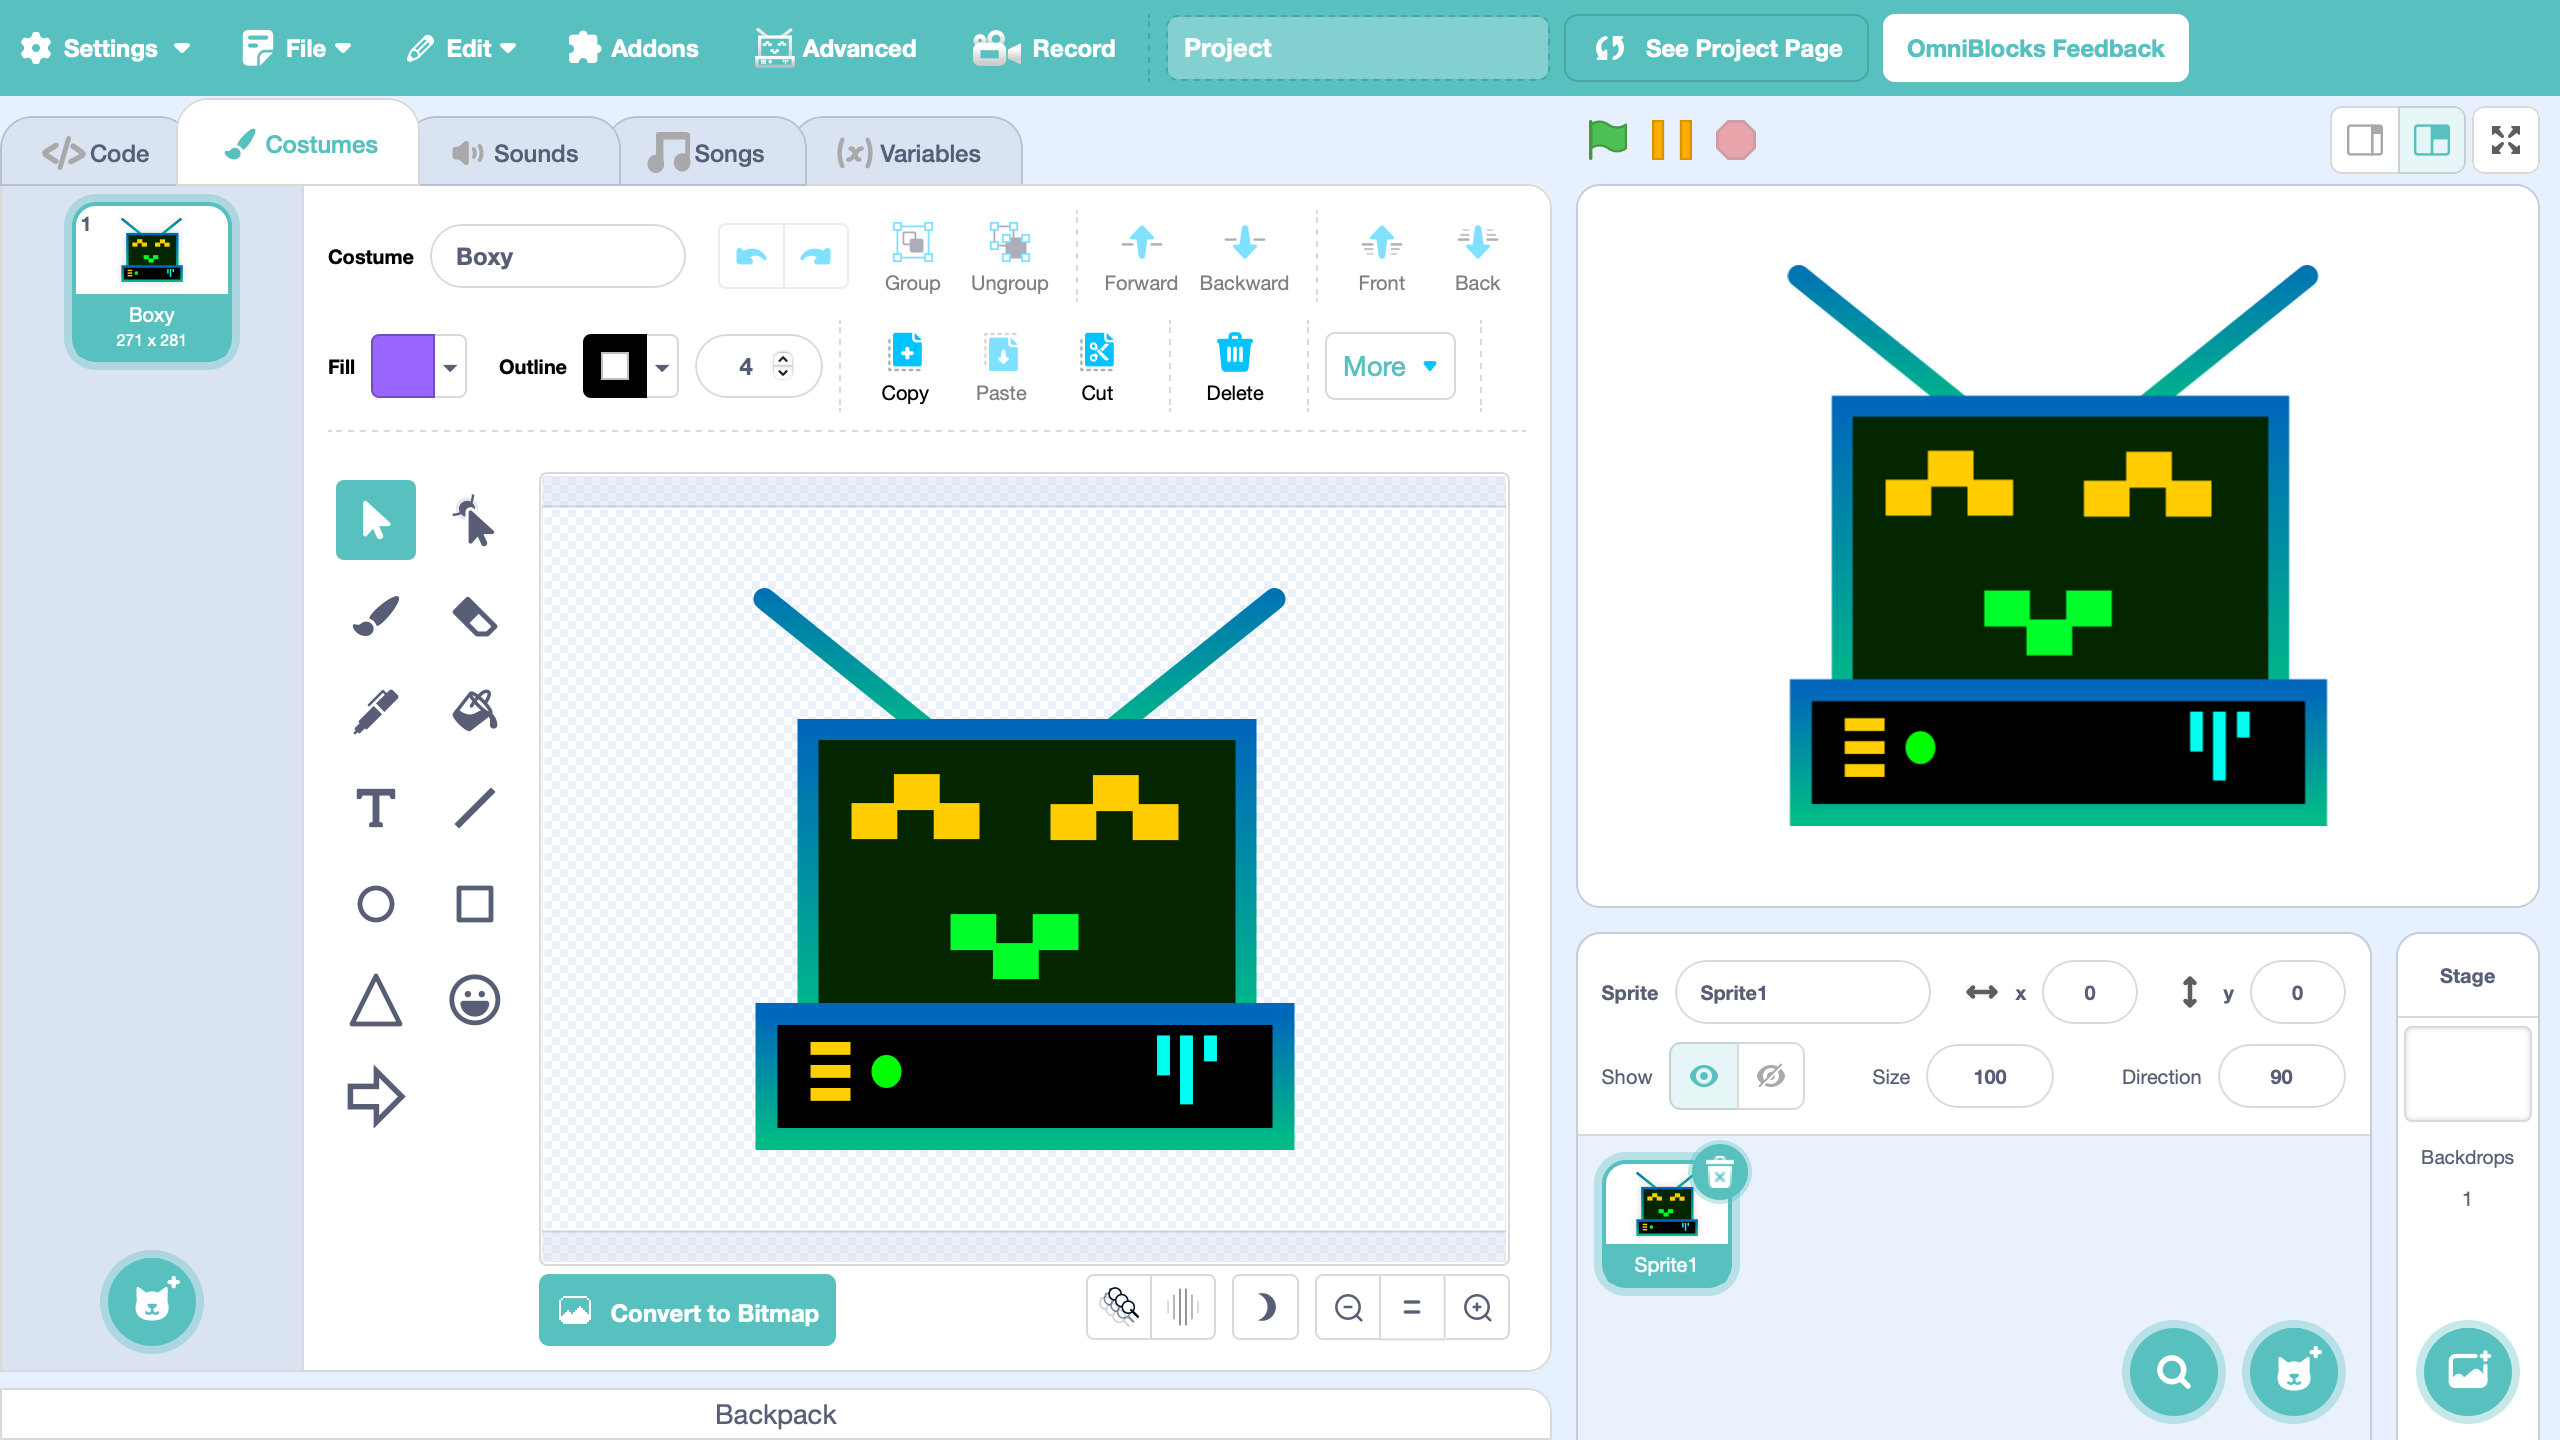The height and width of the screenshot is (1440, 2560).
Task: Click OmniBlocks Feedback button
Action: click(x=2035, y=48)
